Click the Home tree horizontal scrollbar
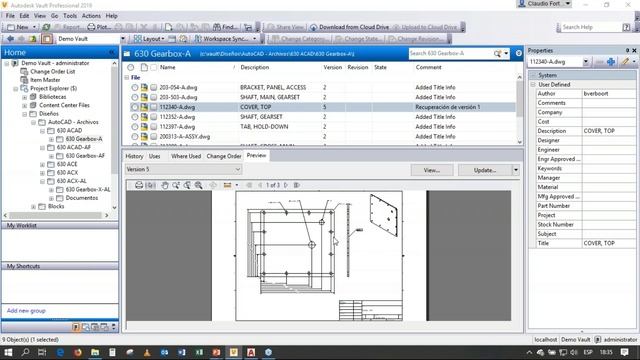Viewport: 640px width, 360px height. (x=56, y=215)
